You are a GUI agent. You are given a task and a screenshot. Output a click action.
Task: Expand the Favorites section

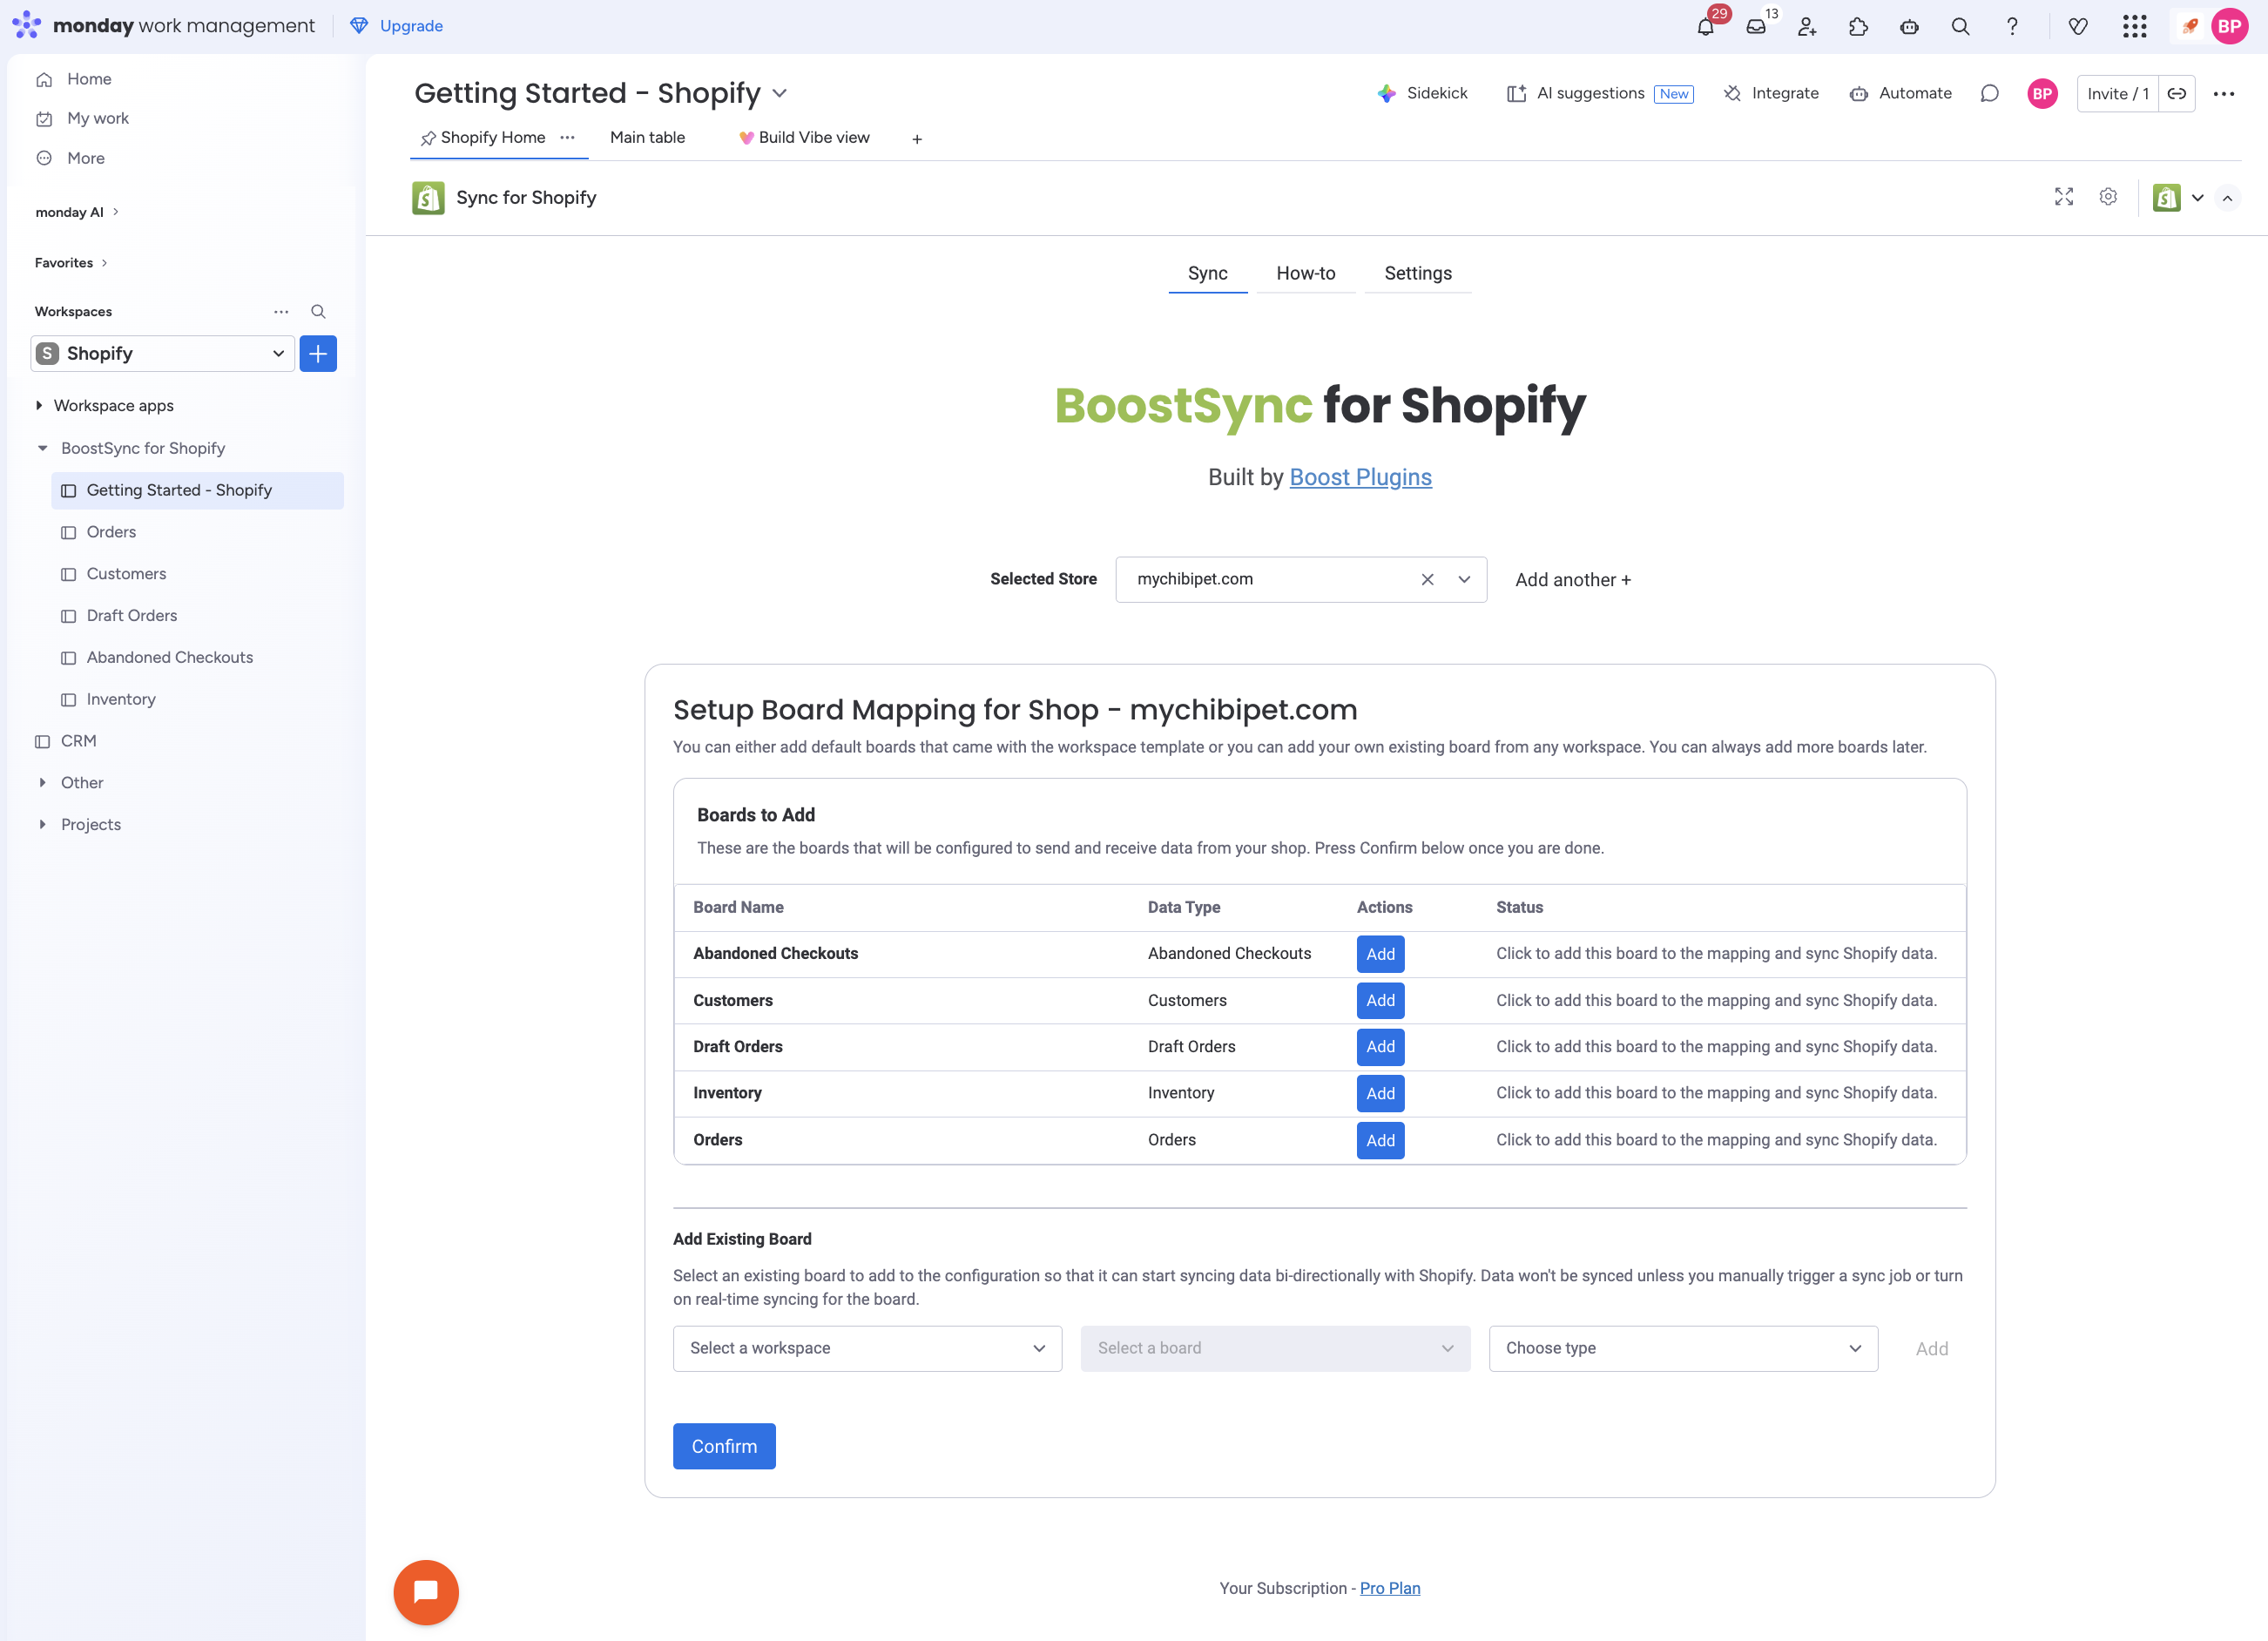click(x=71, y=263)
